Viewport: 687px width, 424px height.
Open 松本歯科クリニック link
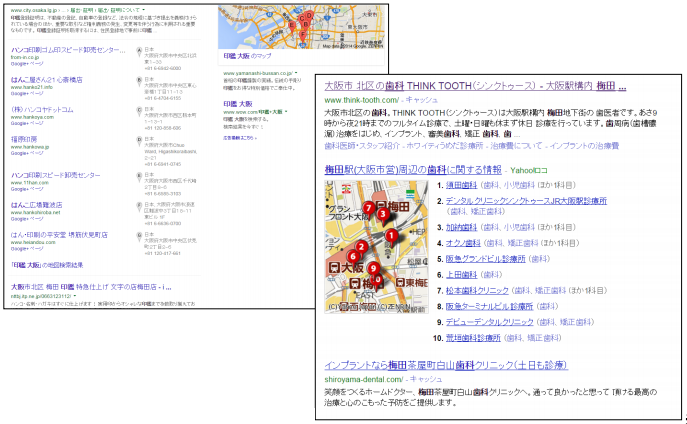pos(477,290)
